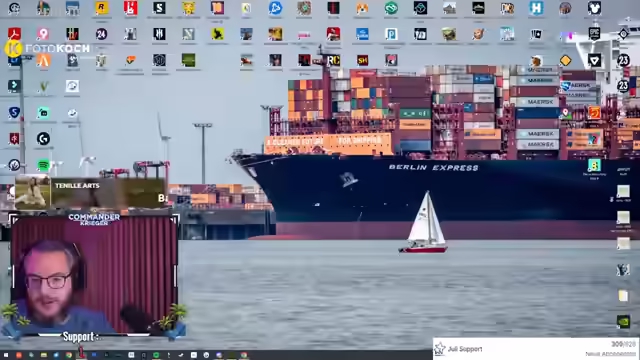
Task: Open the pink map pin desktop icon
Action: point(43,34)
